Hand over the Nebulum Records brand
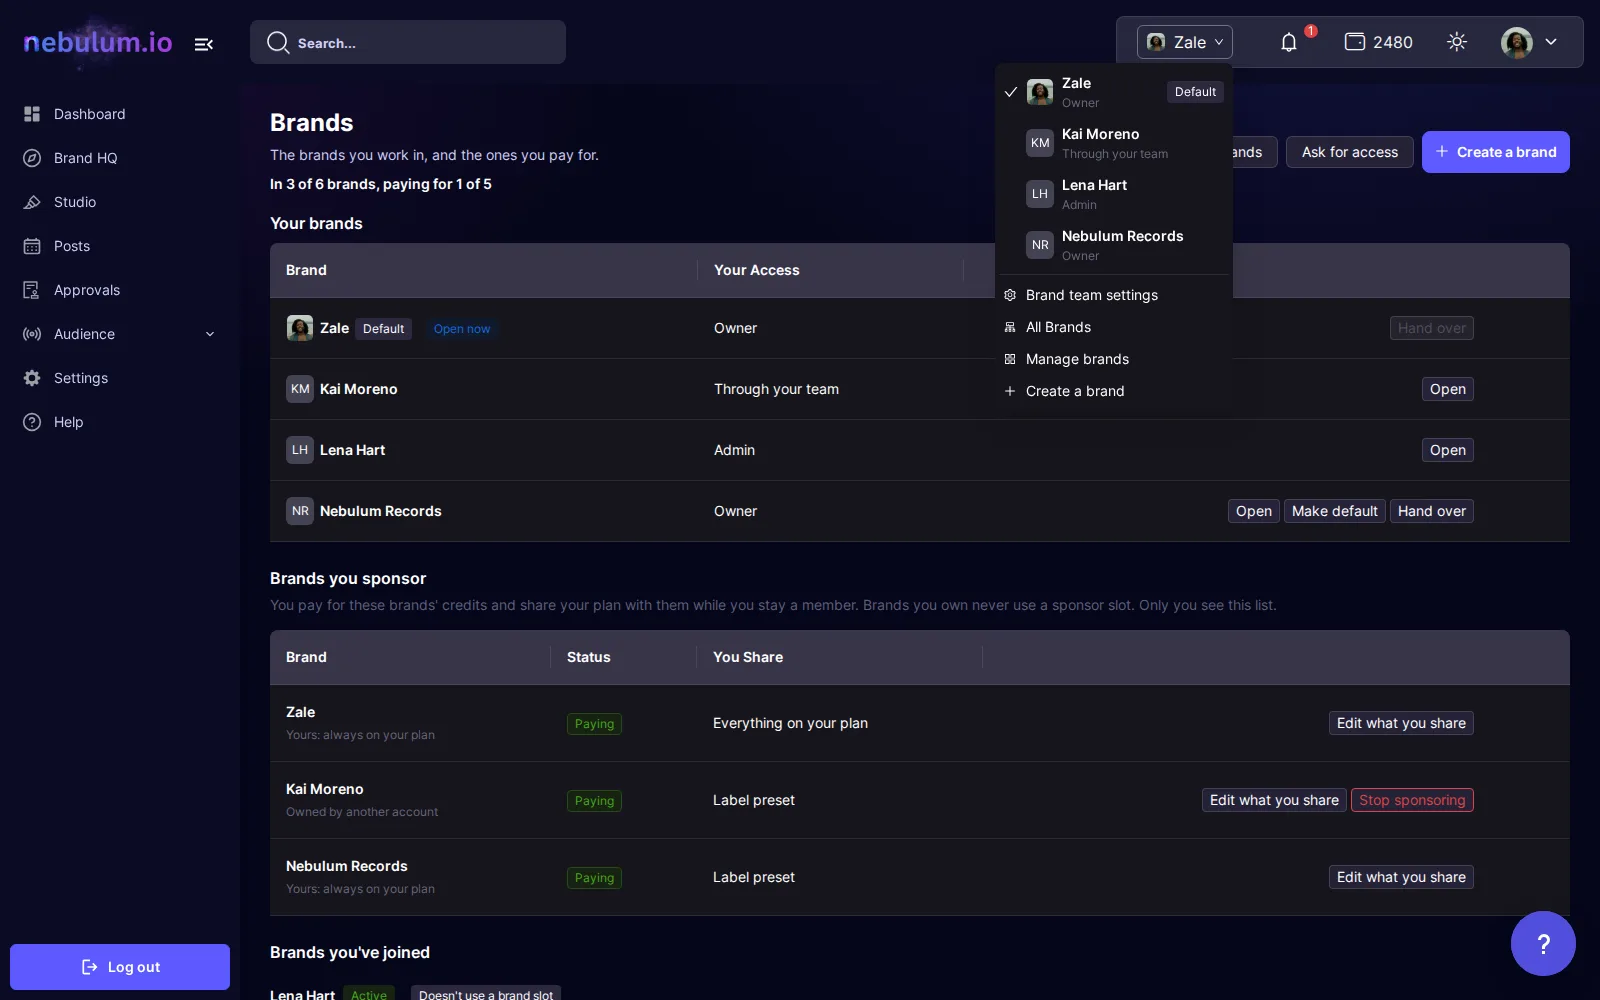This screenshot has width=1600, height=1000. (x=1432, y=511)
